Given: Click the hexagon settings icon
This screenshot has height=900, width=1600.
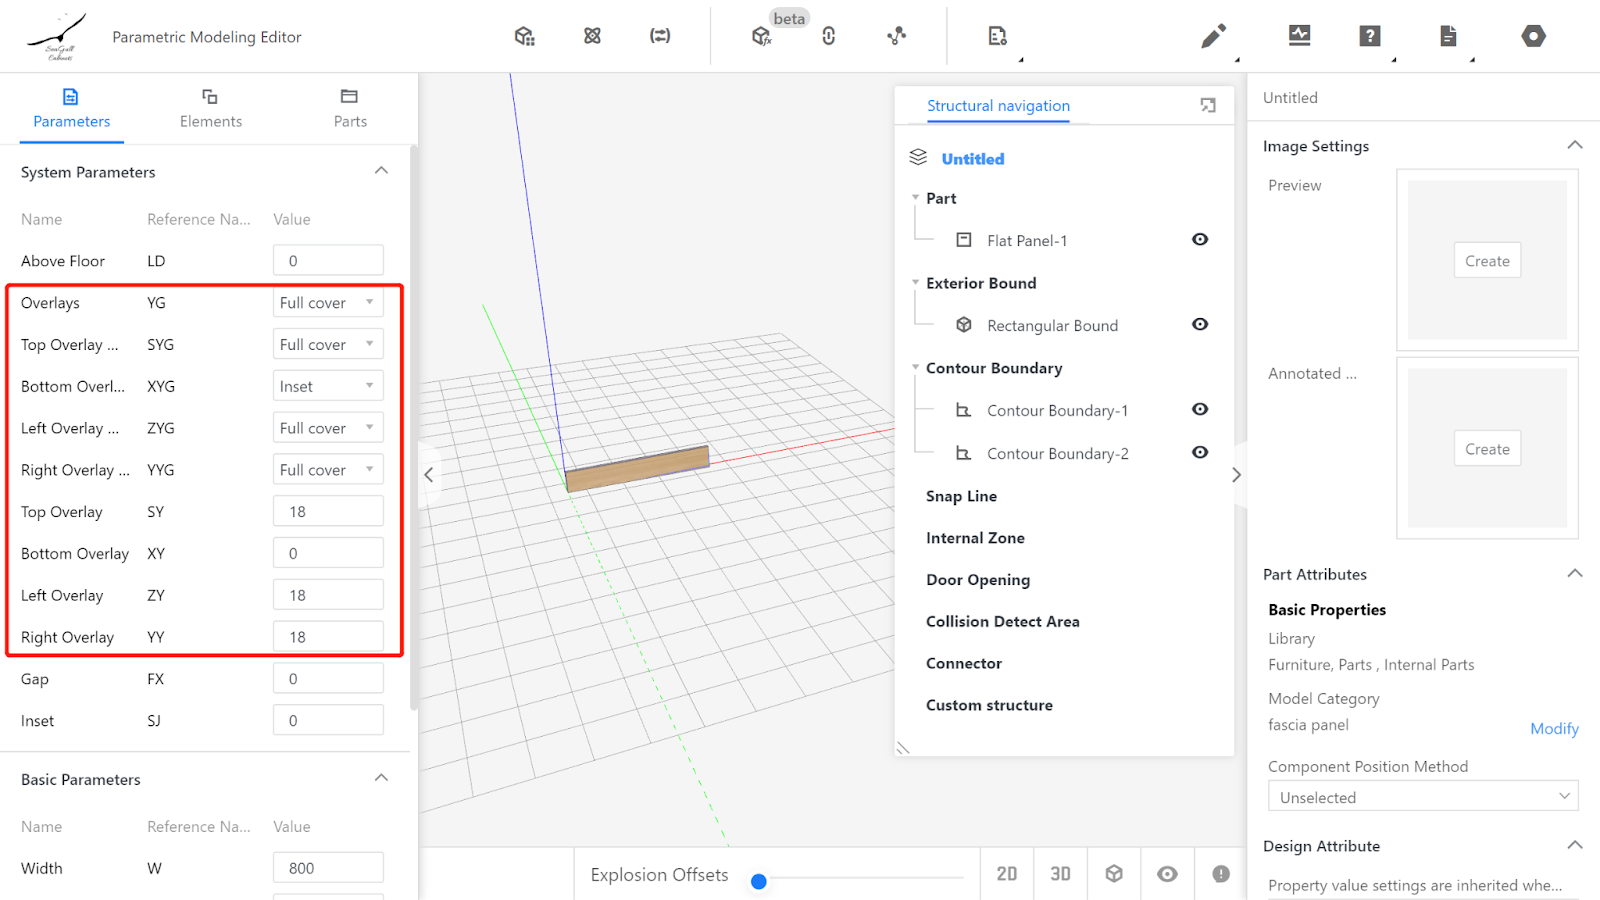Looking at the screenshot, I should pos(1533,37).
